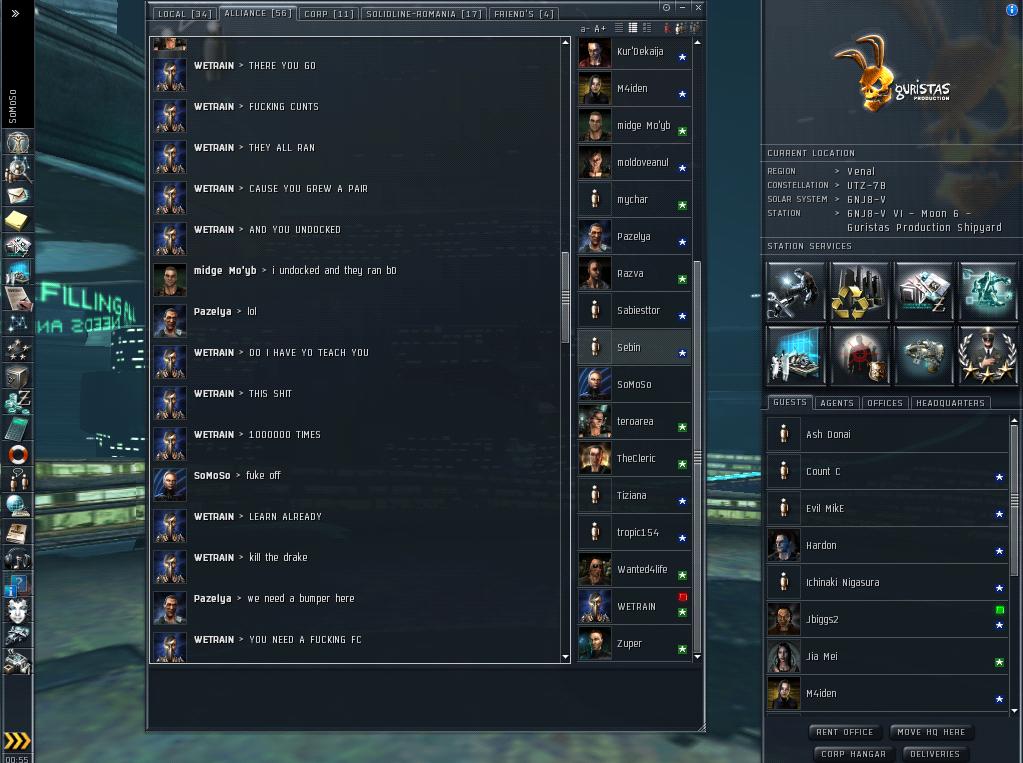Open the Notepad yellow note icon

click(x=18, y=221)
